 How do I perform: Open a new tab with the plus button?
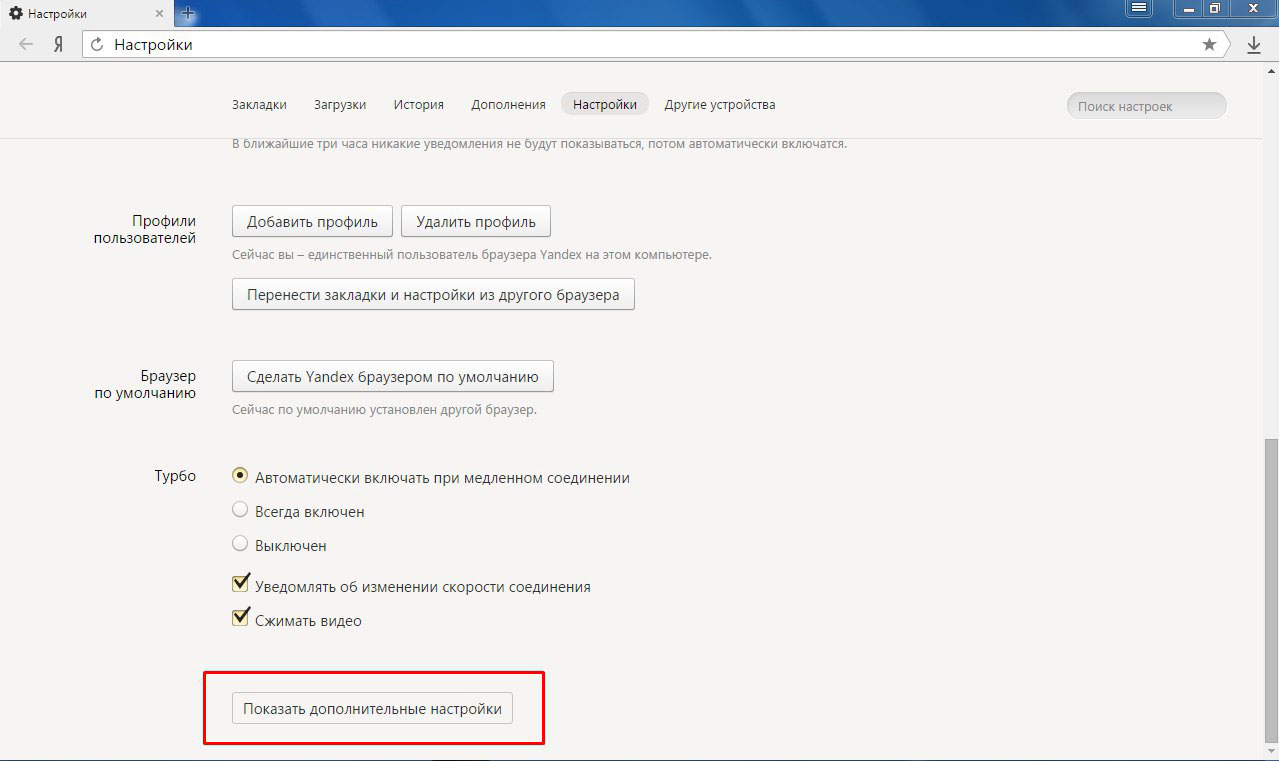[x=188, y=14]
